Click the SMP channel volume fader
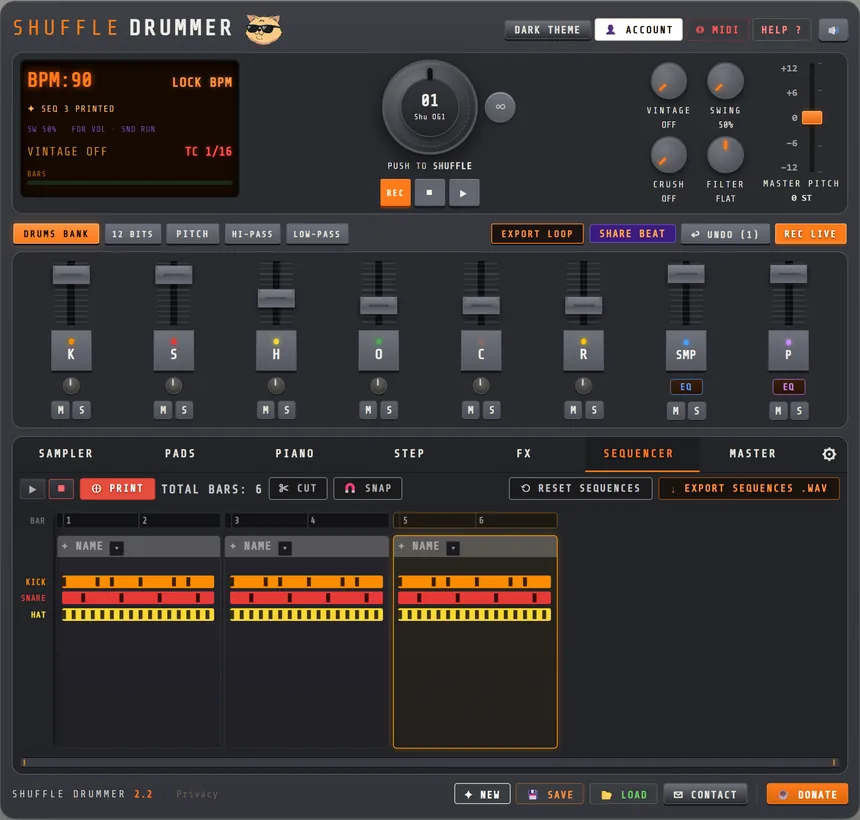Image resolution: width=860 pixels, height=820 pixels. coord(686,273)
